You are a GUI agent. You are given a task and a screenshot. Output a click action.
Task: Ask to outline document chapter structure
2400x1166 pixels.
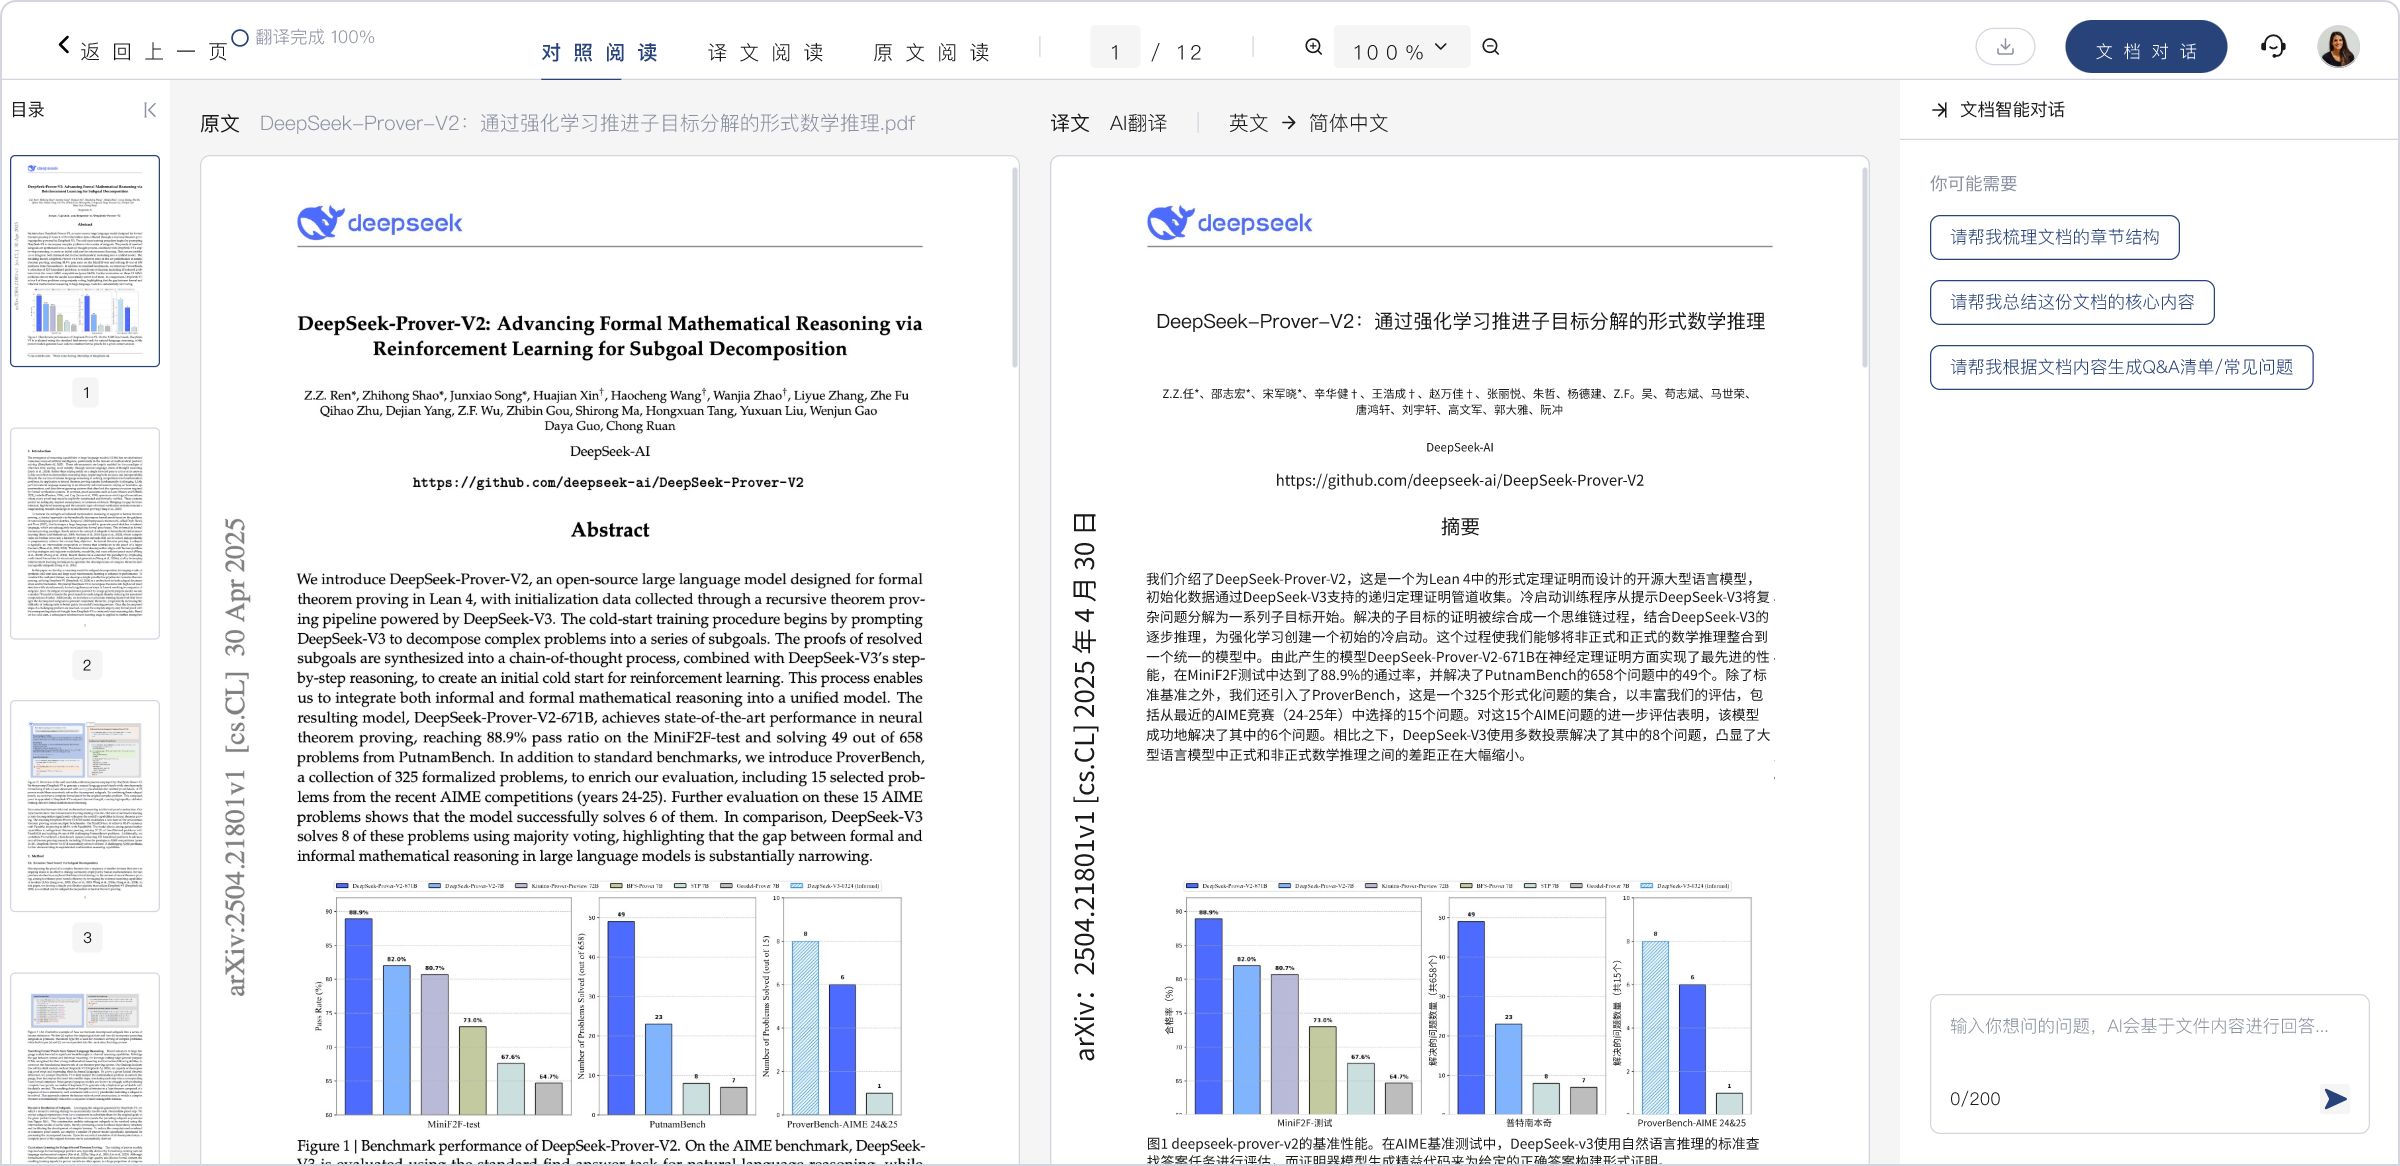click(x=2055, y=238)
